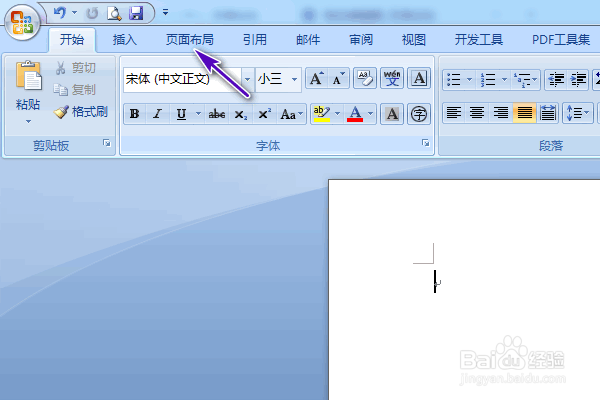Image resolution: width=600 pixels, height=400 pixels.
Task: Open the 引用 tab
Action: (x=255, y=39)
